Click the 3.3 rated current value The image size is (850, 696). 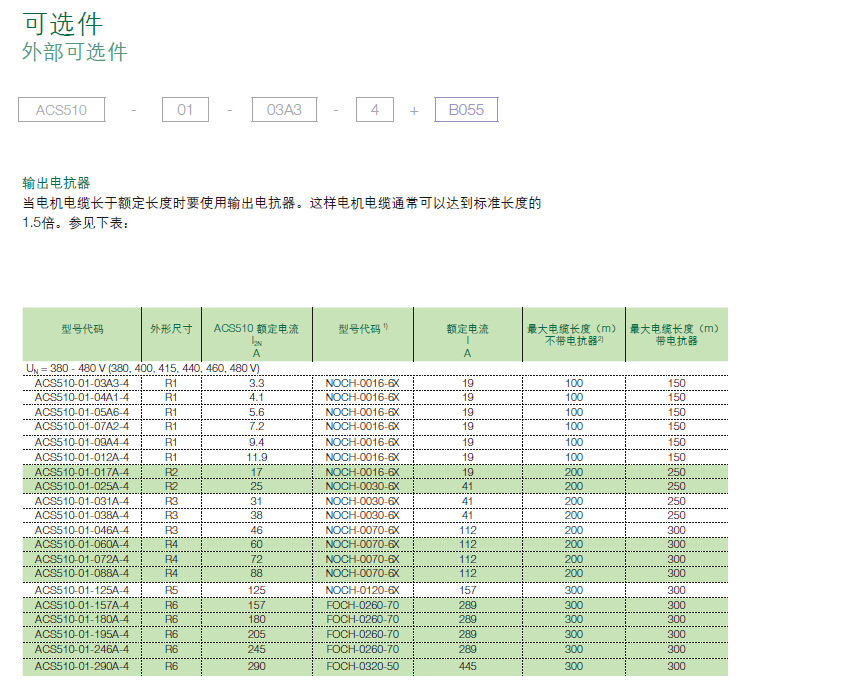click(x=257, y=383)
